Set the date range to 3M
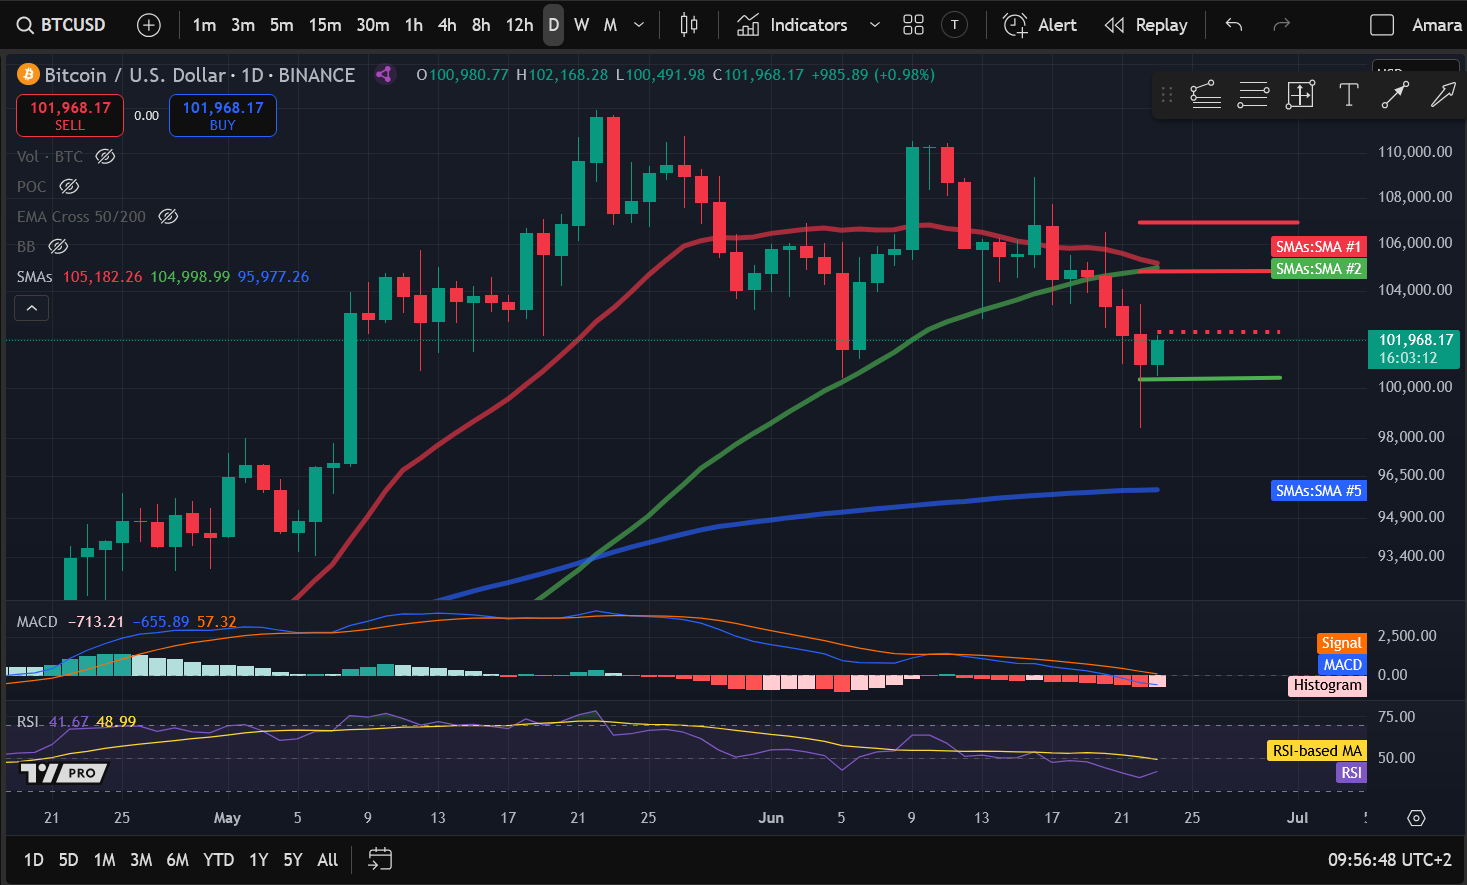This screenshot has width=1467, height=885. (x=141, y=859)
